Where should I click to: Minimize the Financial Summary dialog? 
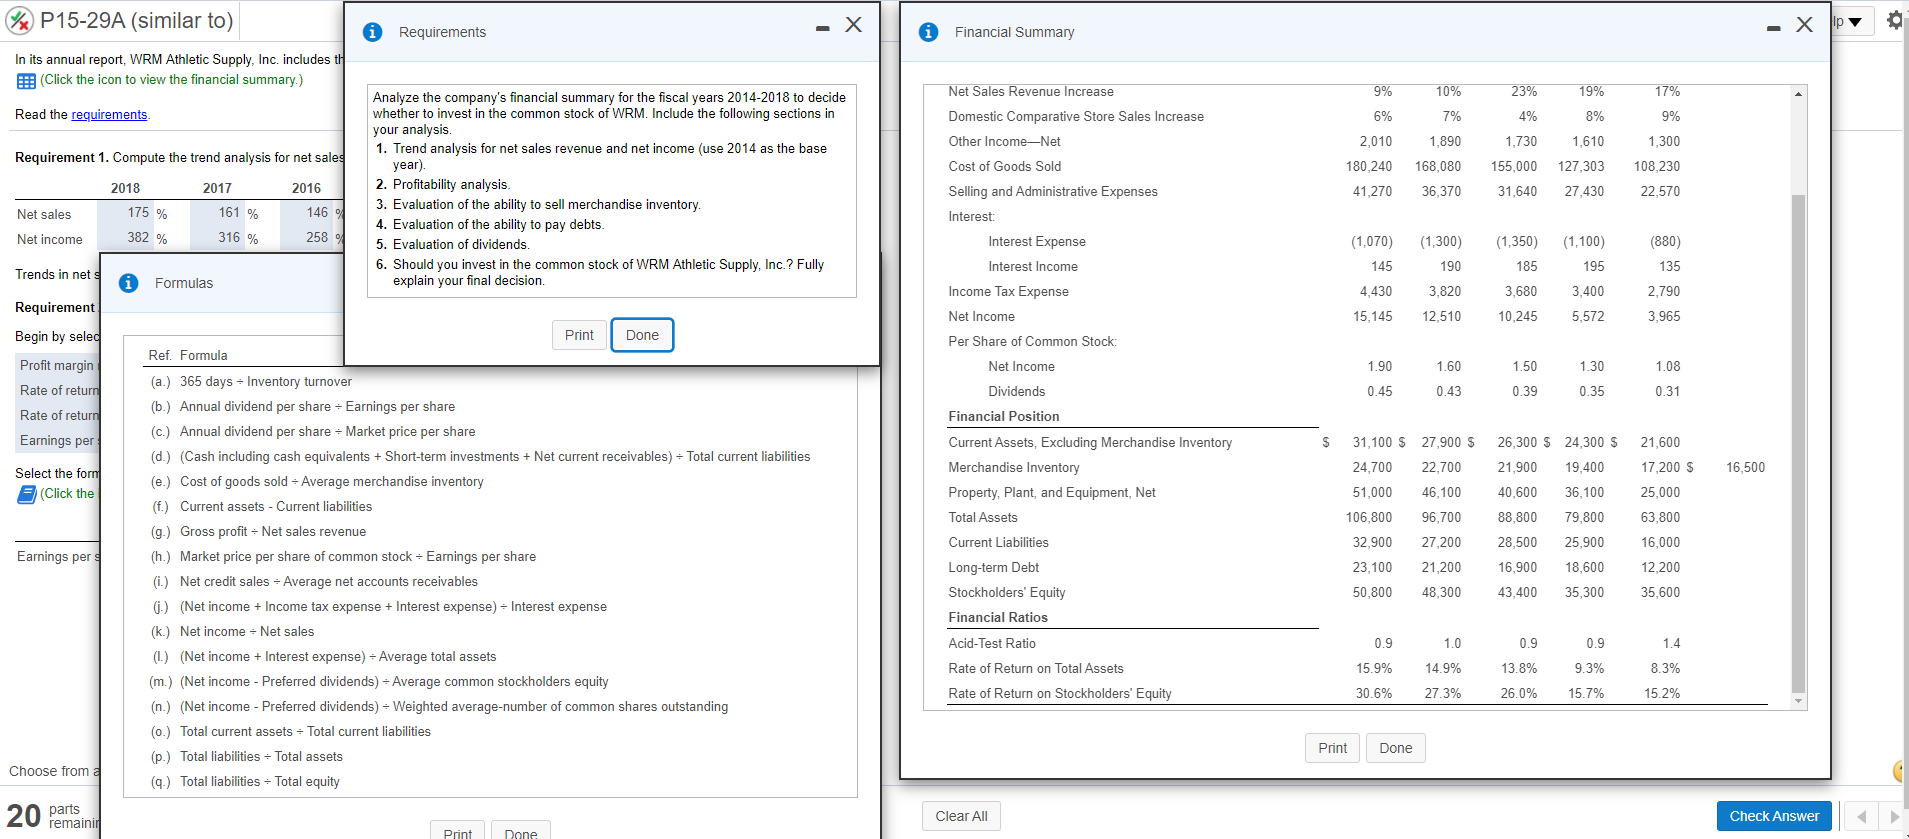(x=1773, y=28)
